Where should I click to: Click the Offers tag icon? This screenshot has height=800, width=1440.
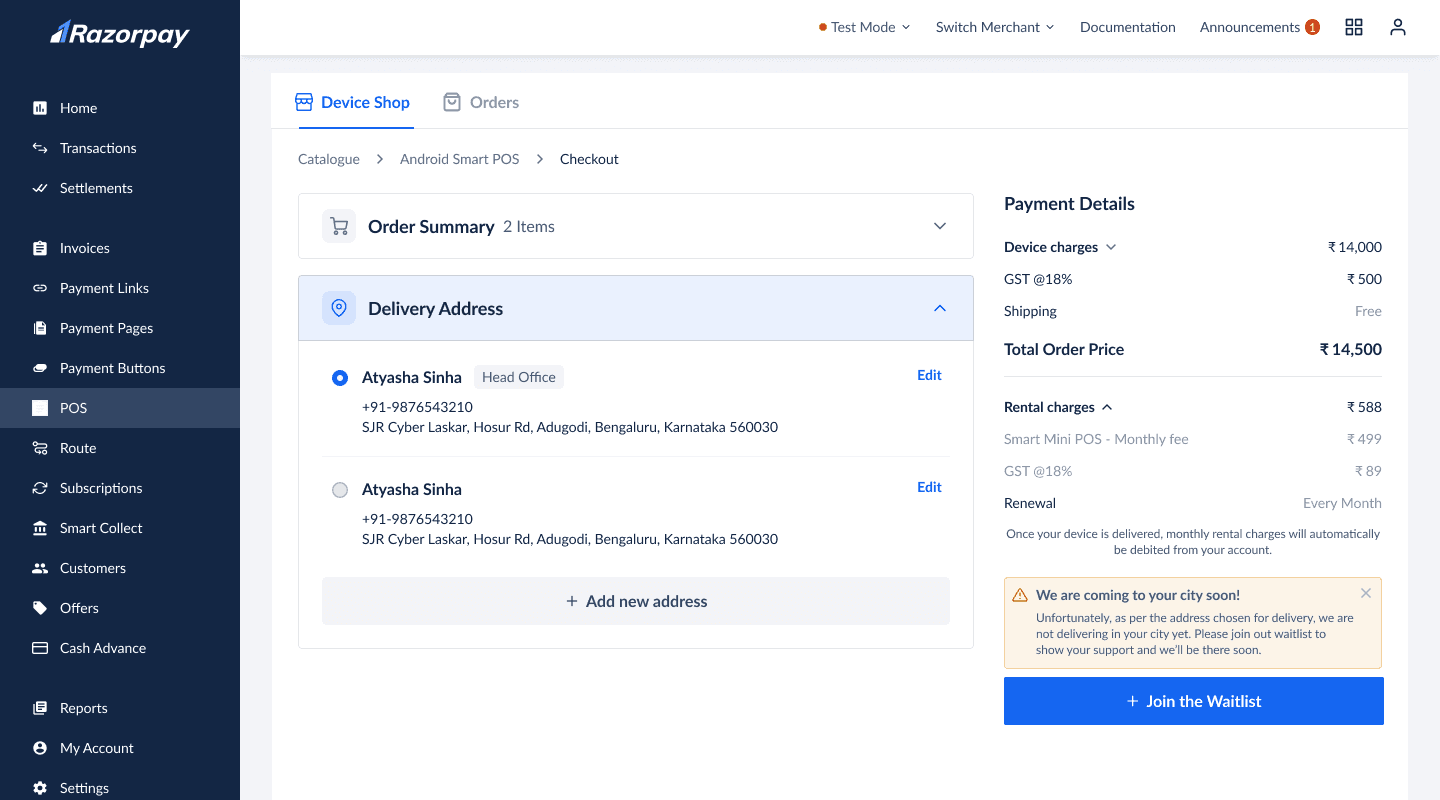coord(40,608)
